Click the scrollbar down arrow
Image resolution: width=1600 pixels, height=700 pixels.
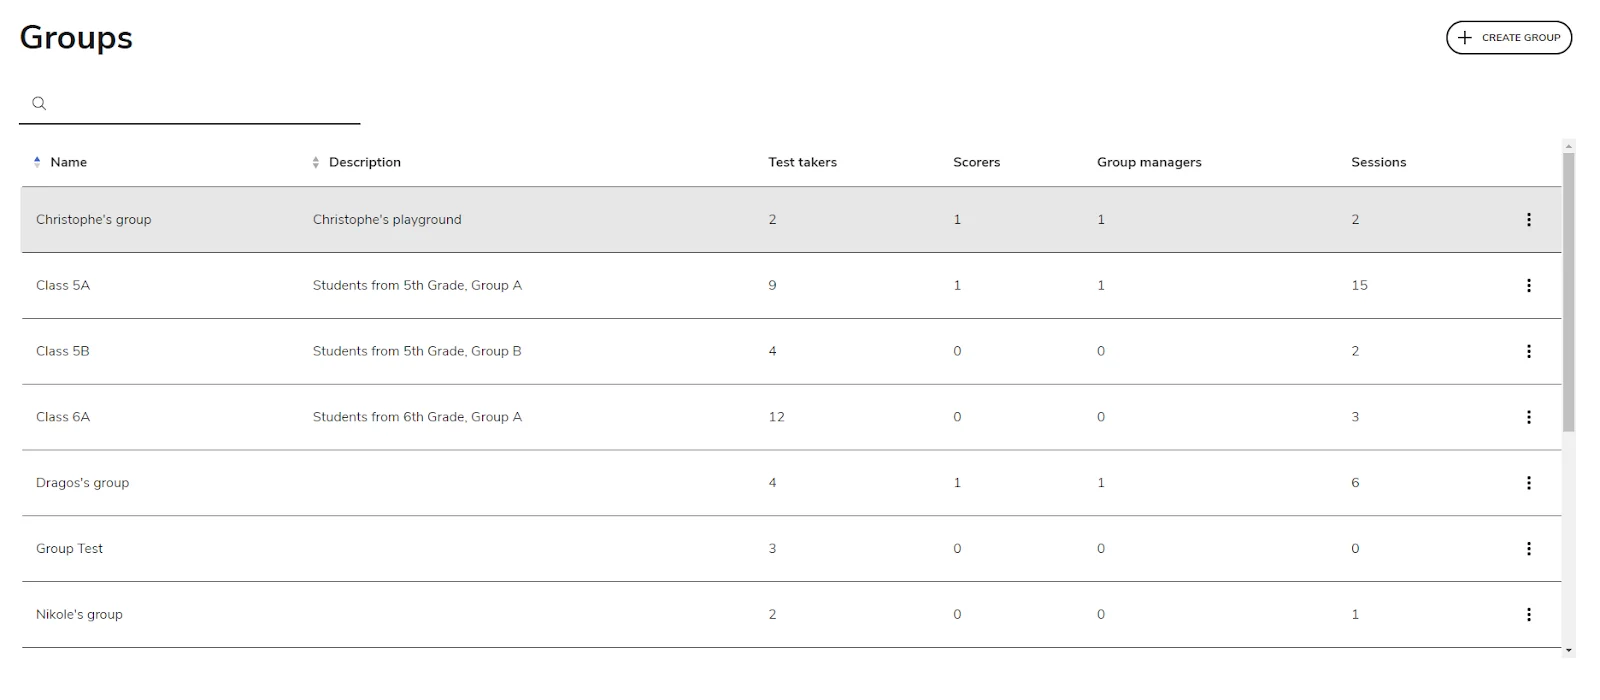tap(1568, 651)
